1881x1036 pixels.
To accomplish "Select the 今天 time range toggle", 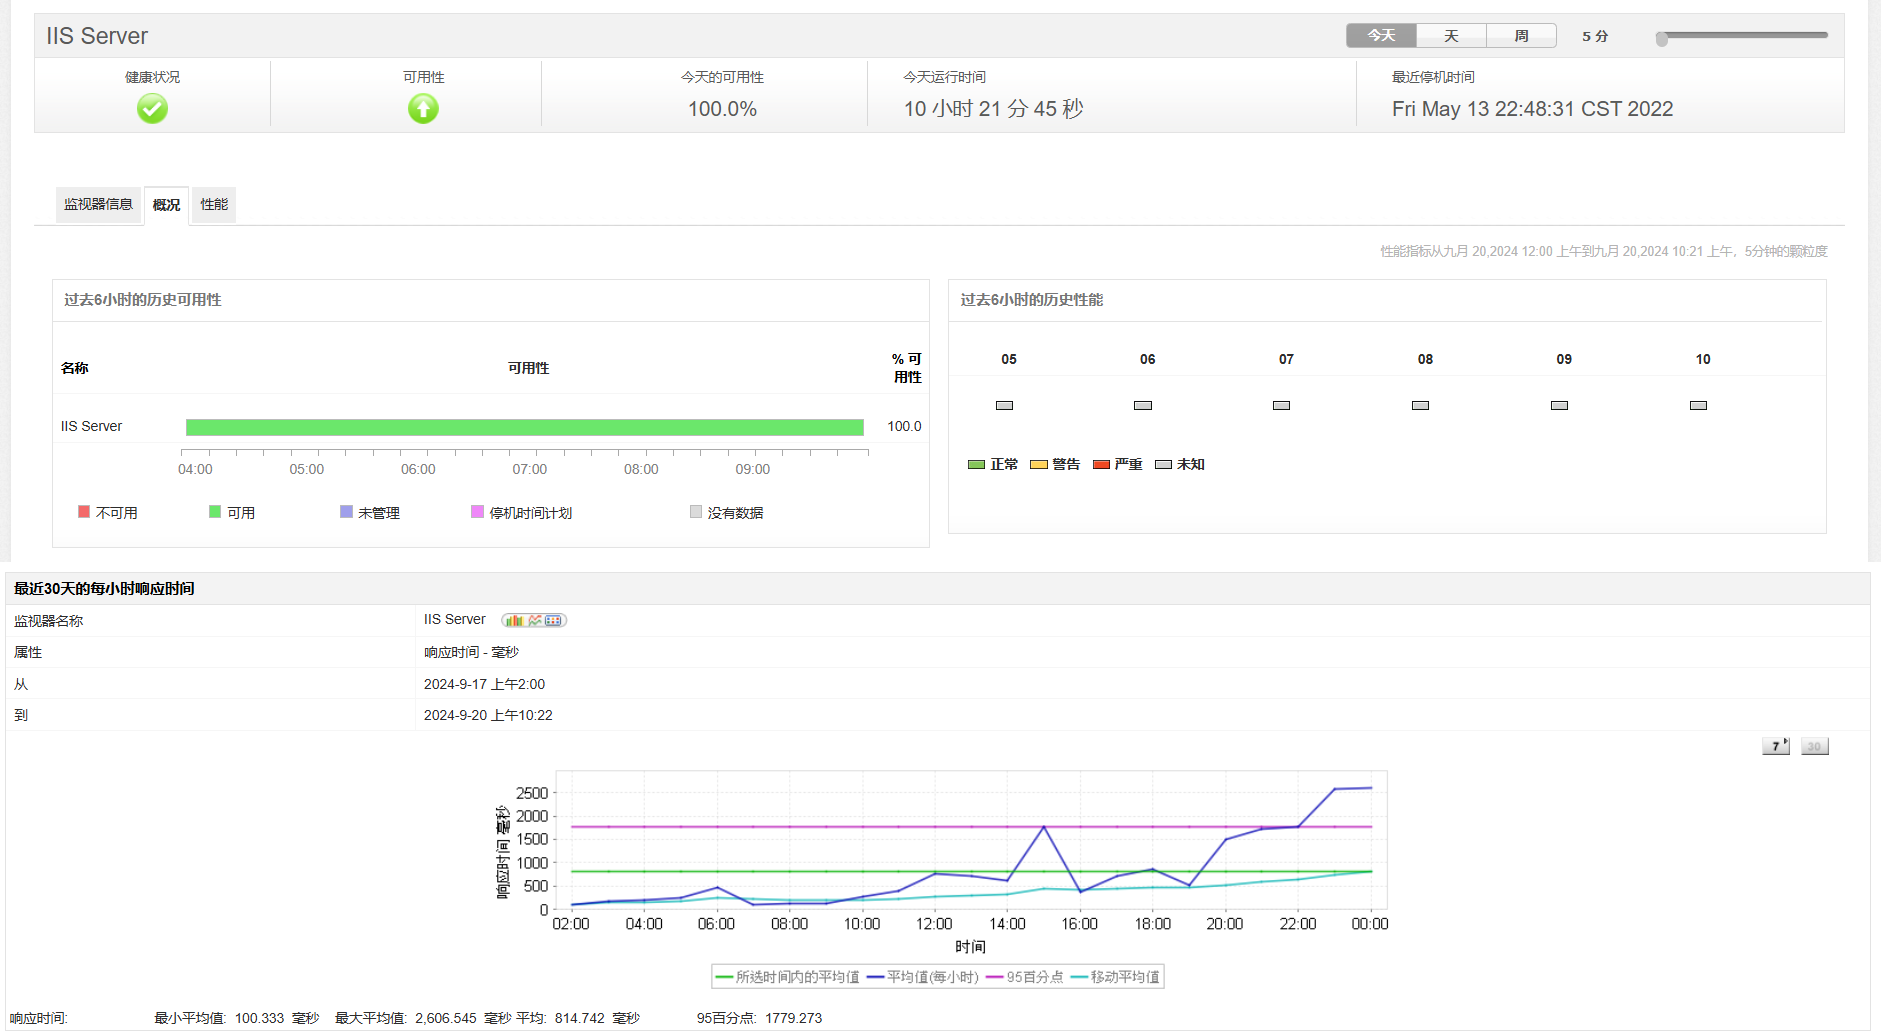I will pyautogui.click(x=1381, y=36).
